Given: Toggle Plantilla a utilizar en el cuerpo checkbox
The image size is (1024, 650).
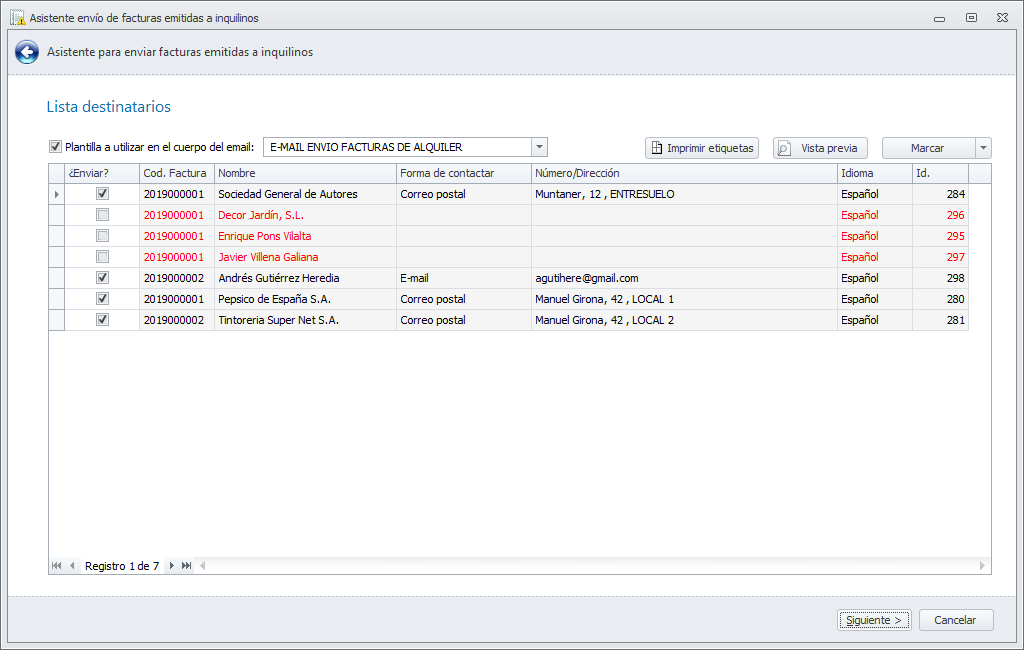Looking at the screenshot, I should [56, 147].
